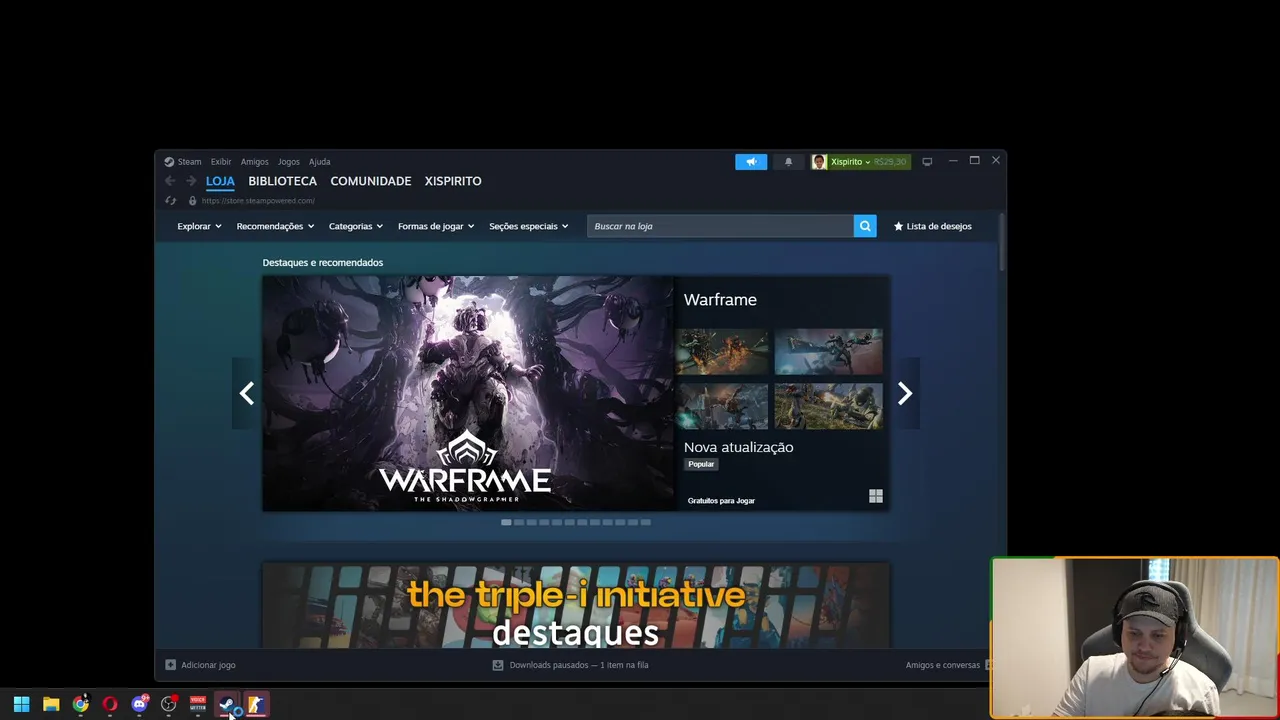Open the Xispirito account dropdown
Screen dimensions: 1280x720
coord(851,162)
